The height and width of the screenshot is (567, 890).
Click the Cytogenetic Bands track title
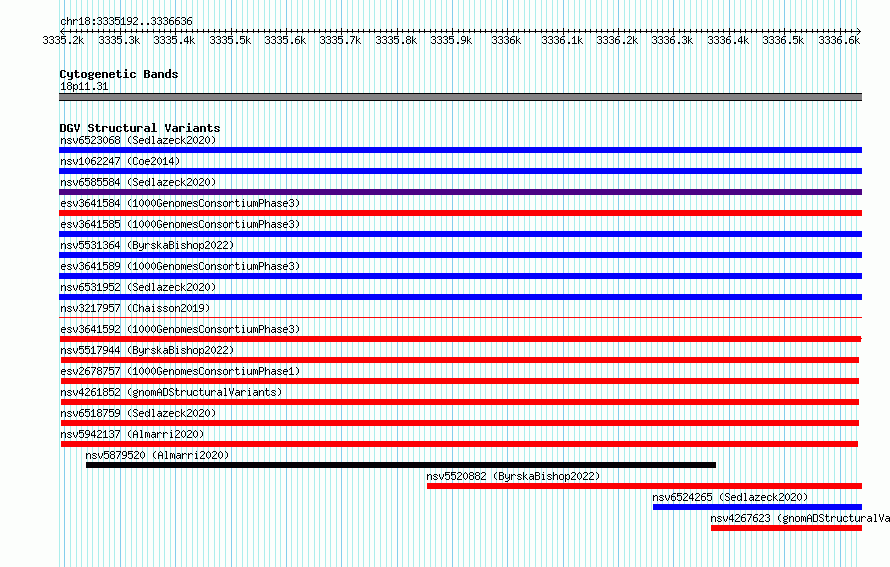[119, 74]
